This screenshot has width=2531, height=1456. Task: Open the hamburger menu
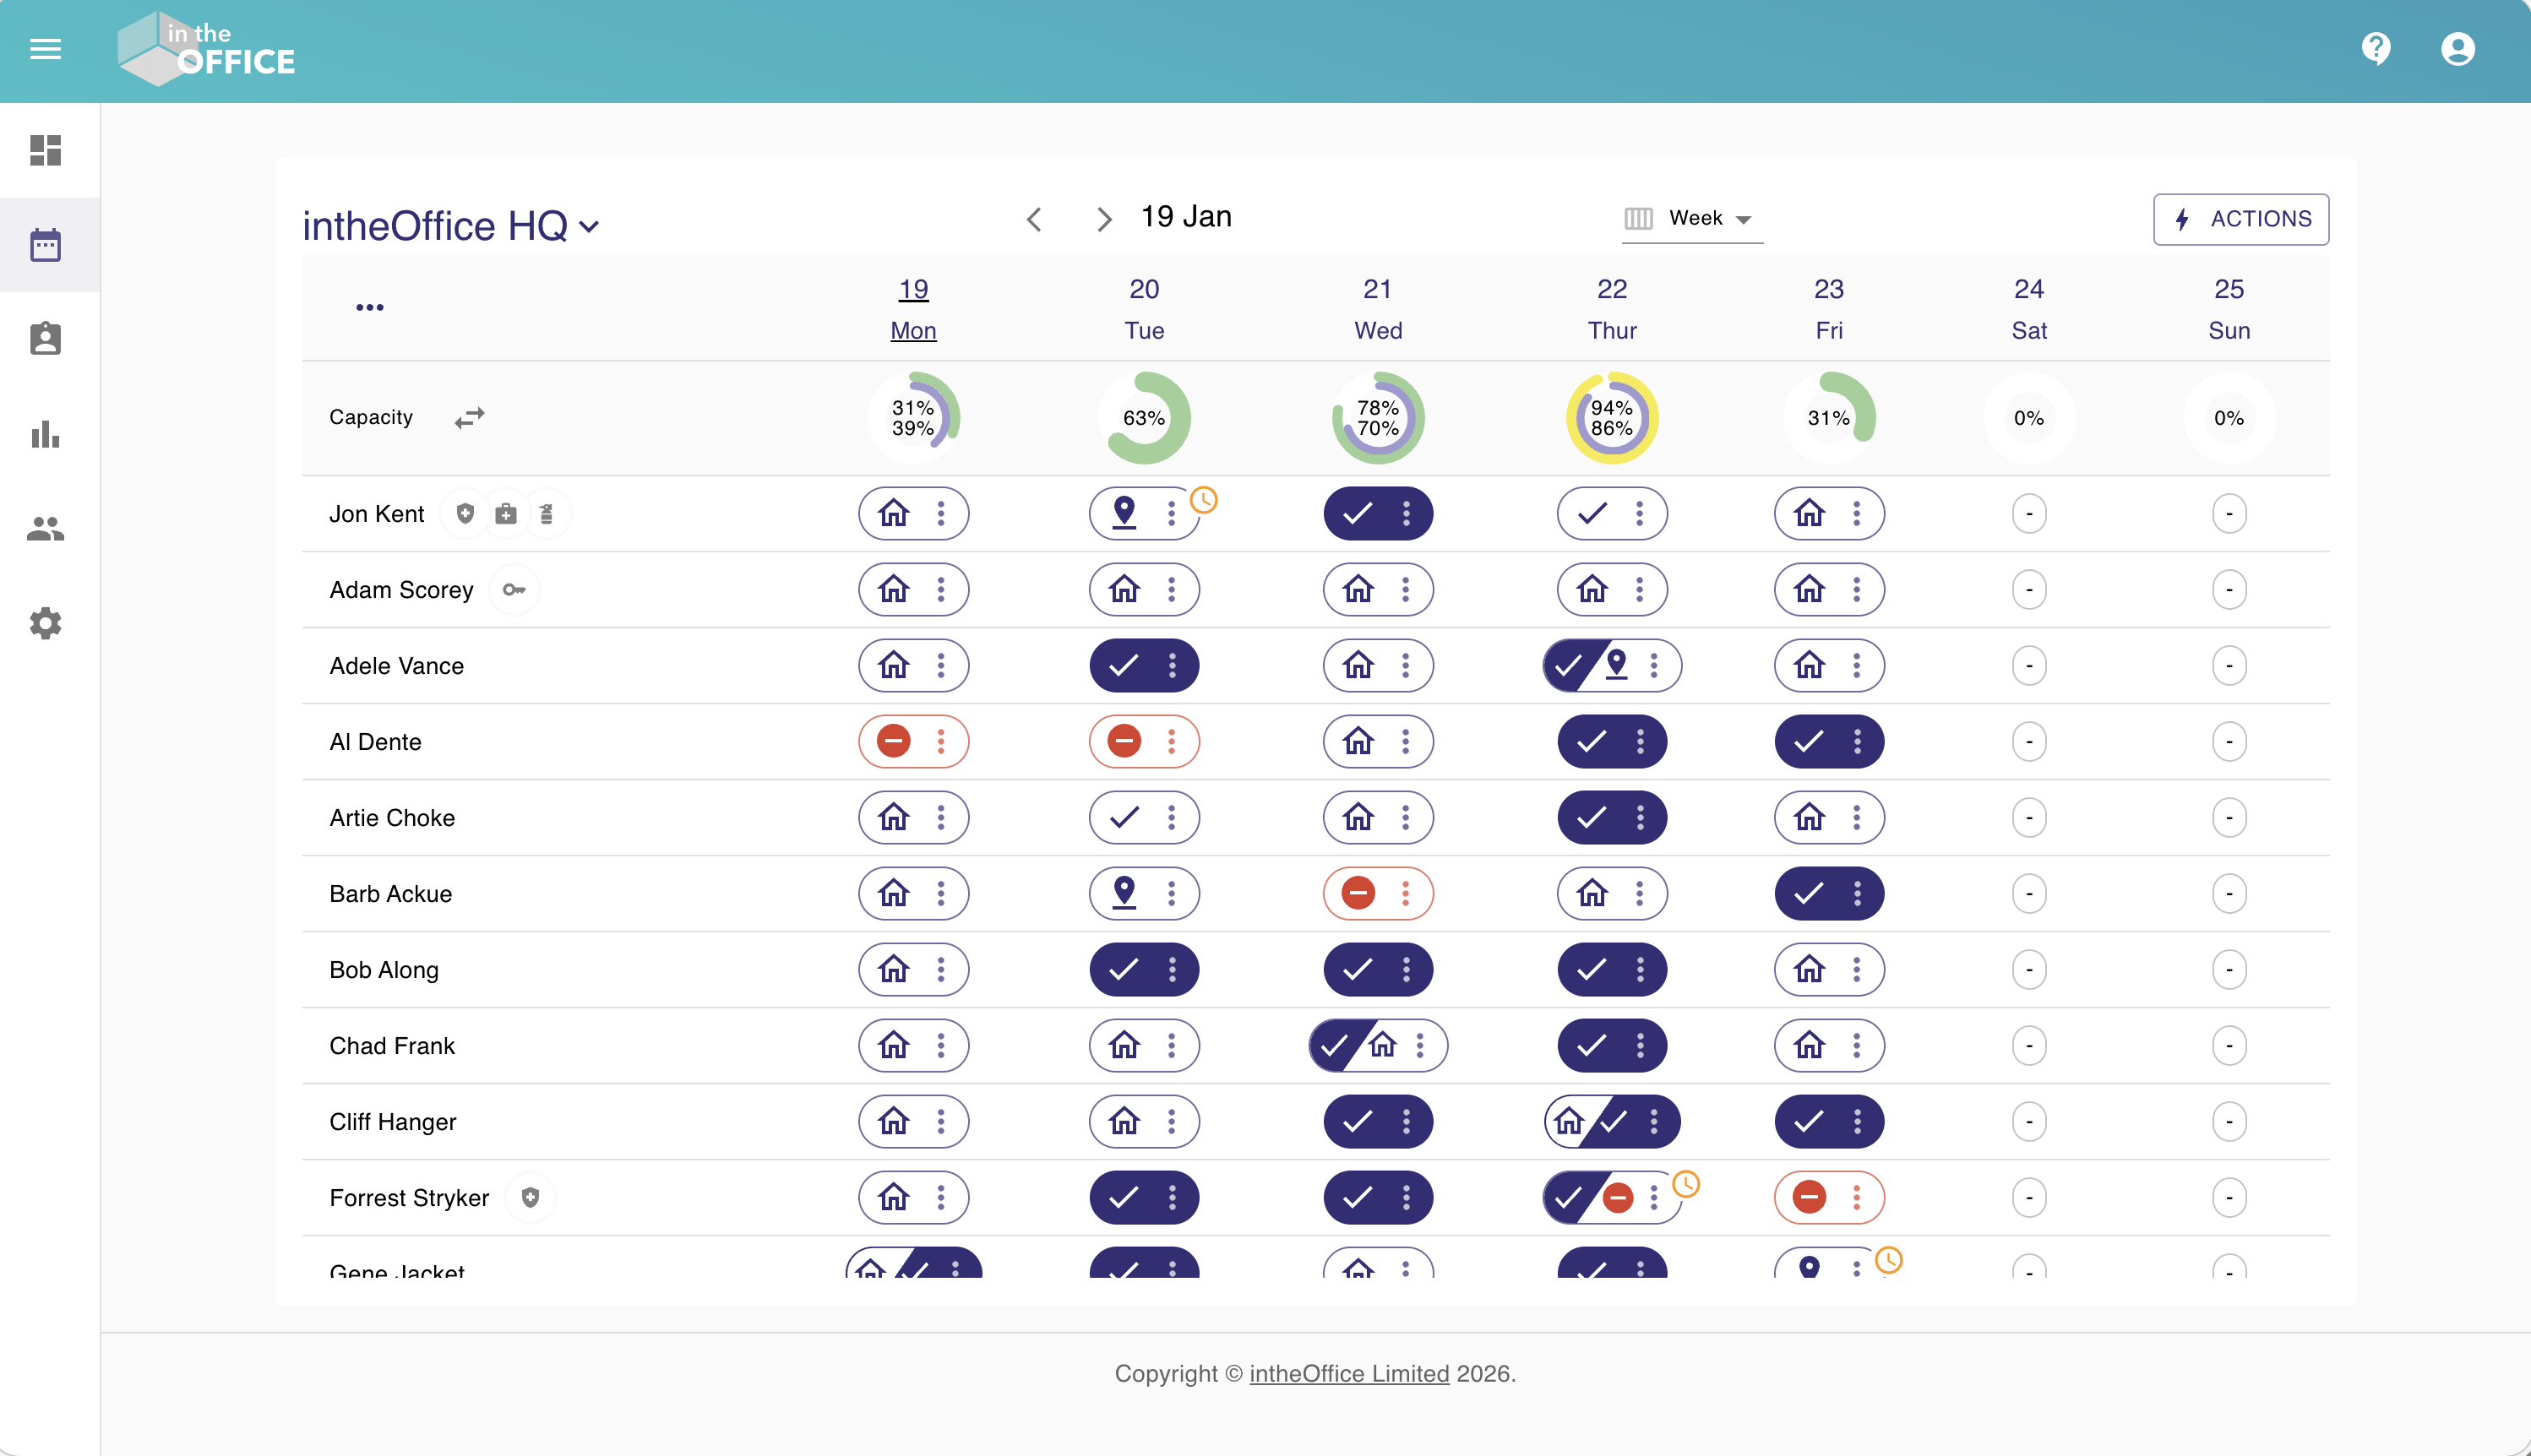(45, 49)
